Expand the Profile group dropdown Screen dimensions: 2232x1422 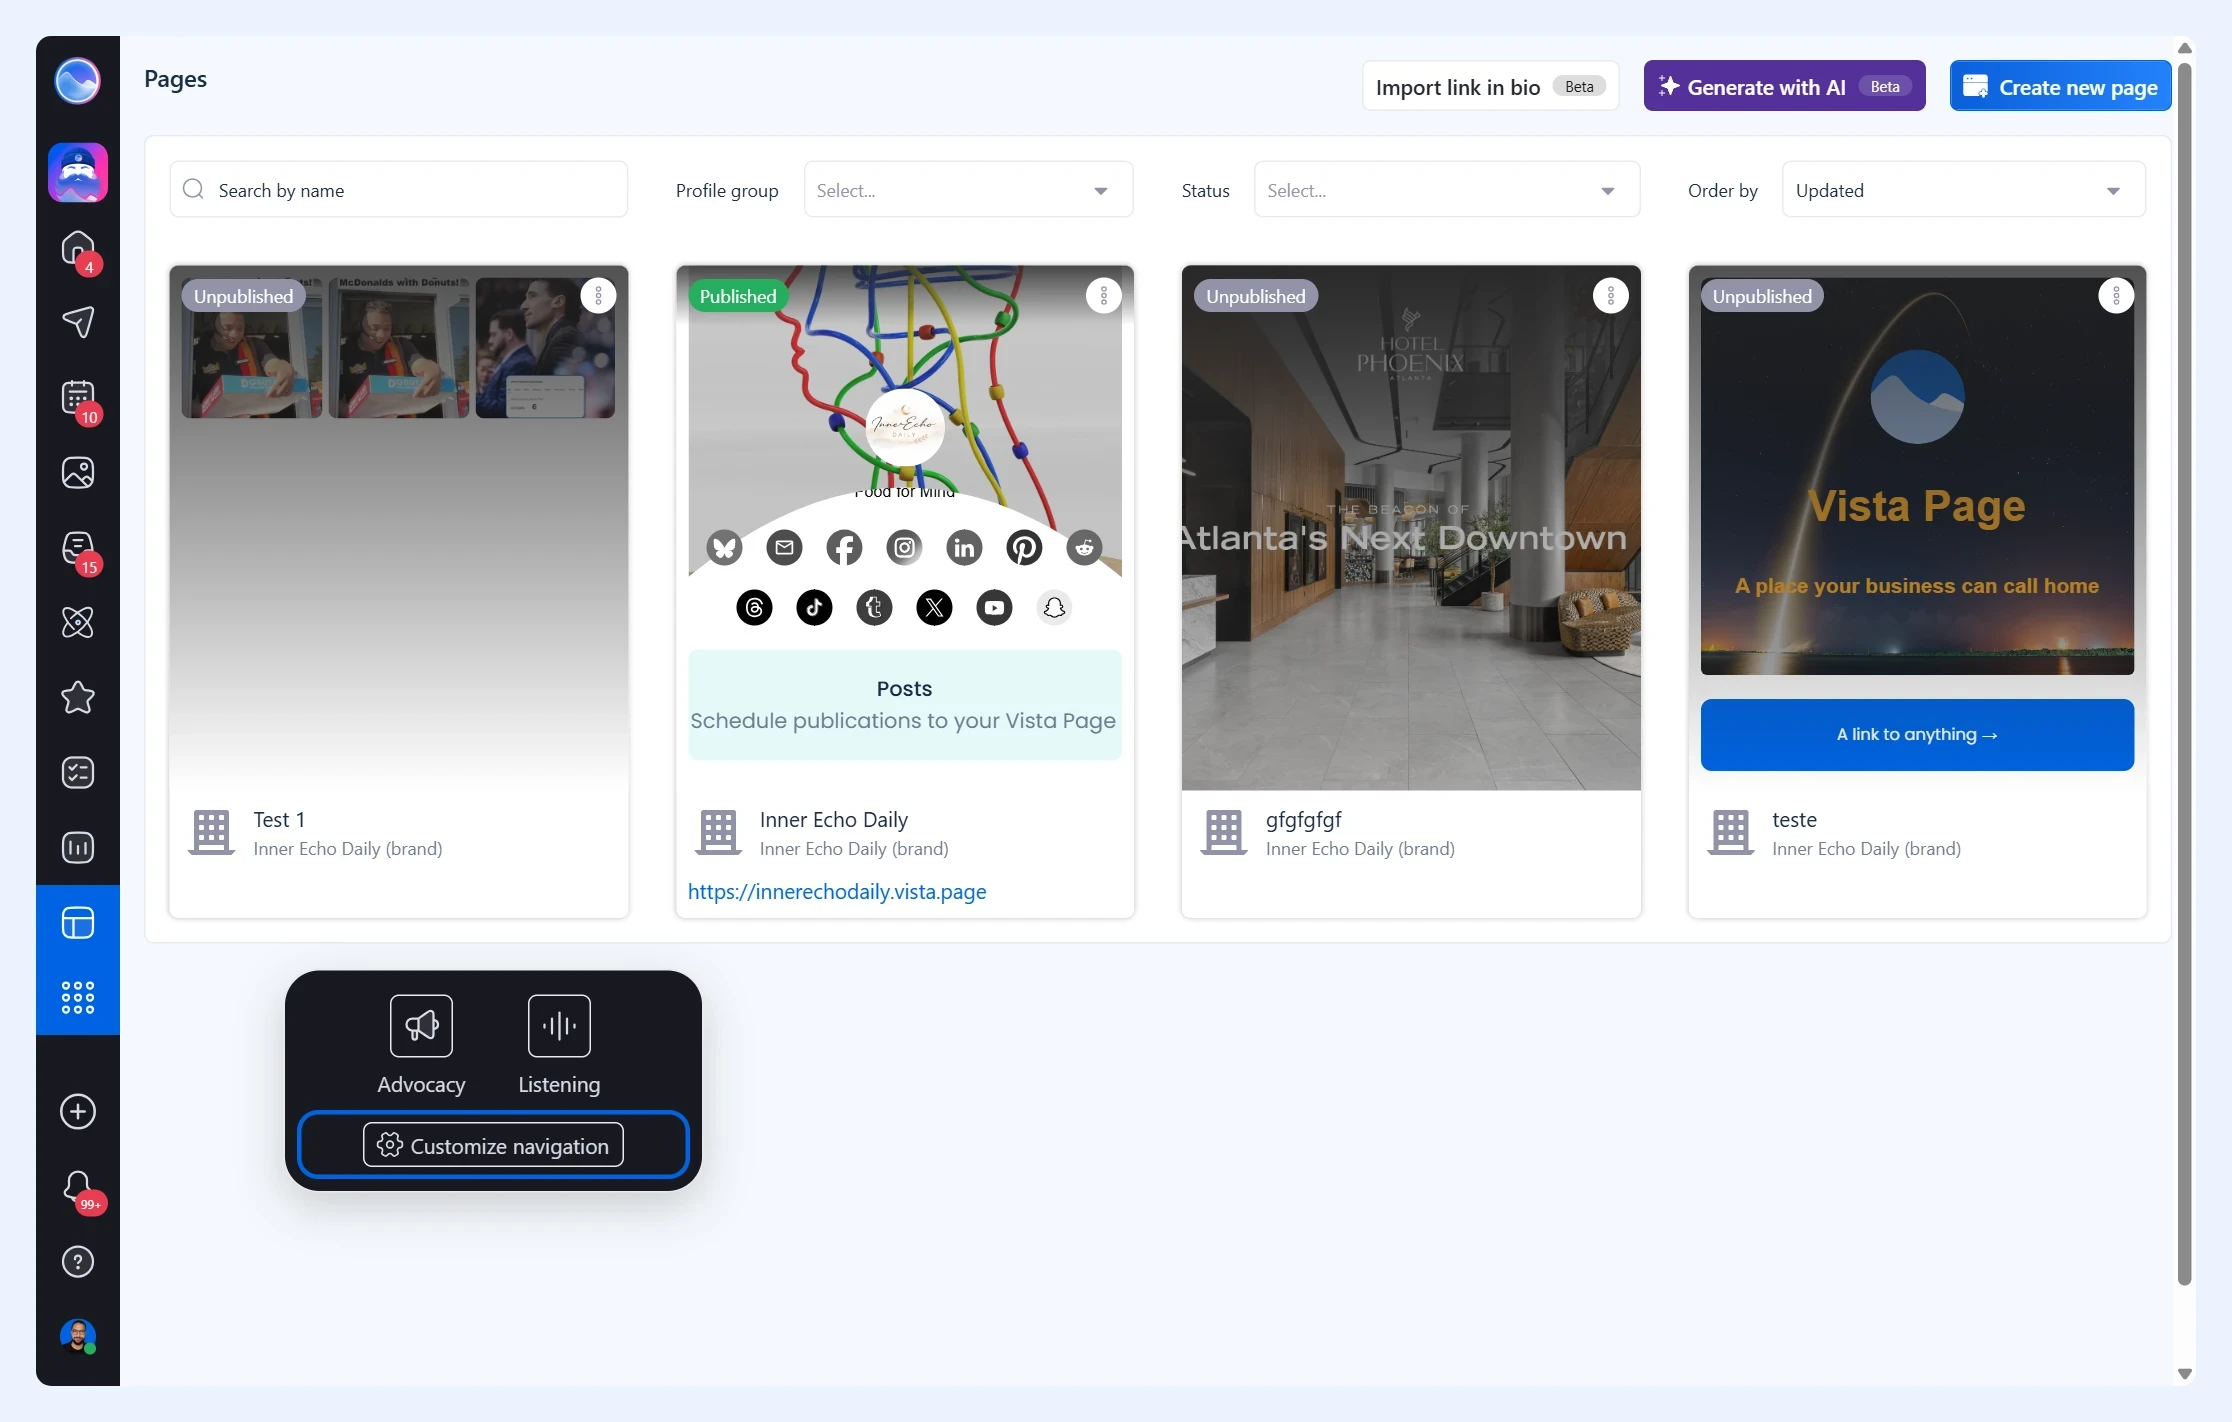(968, 190)
